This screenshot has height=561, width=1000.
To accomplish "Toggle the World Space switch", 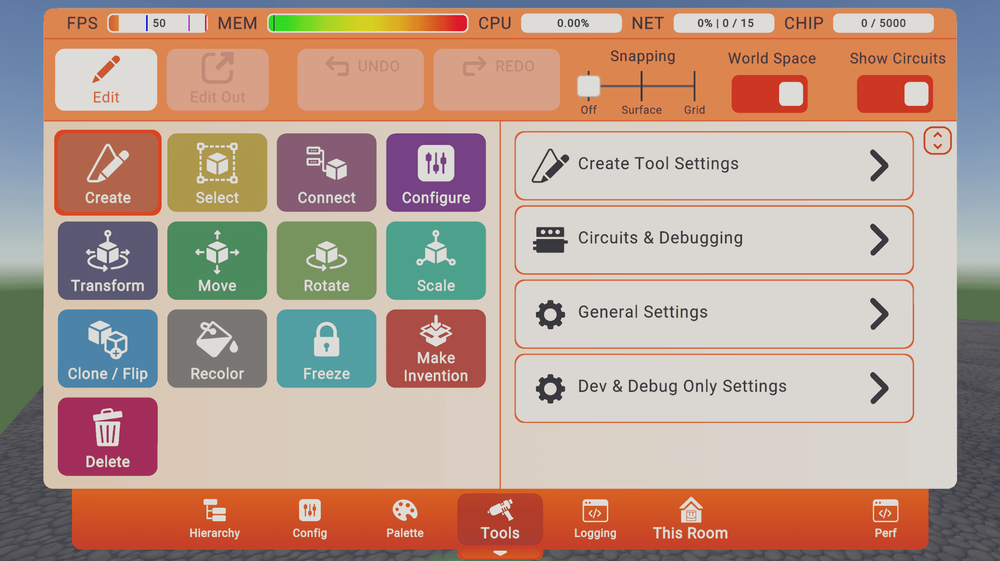I will (770, 94).
